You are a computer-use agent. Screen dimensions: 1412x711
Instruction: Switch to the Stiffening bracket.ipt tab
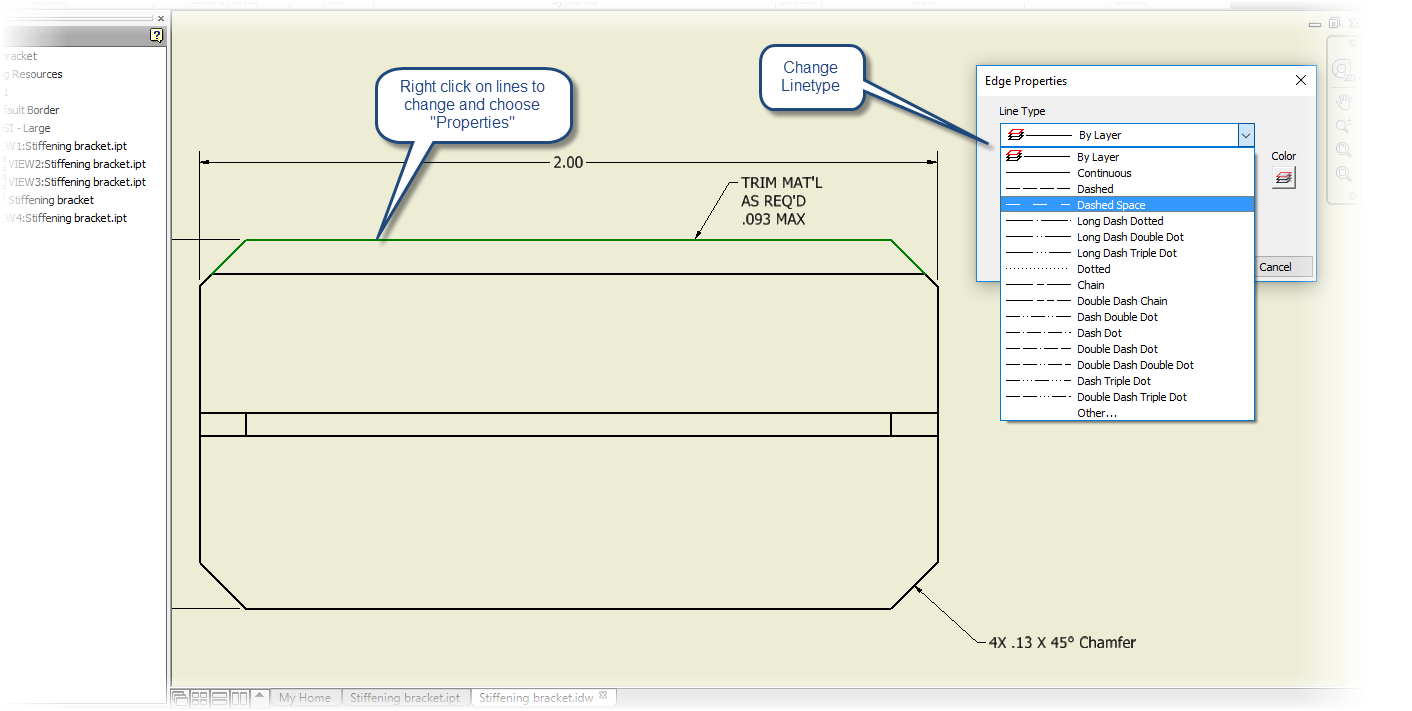(406, 697)
